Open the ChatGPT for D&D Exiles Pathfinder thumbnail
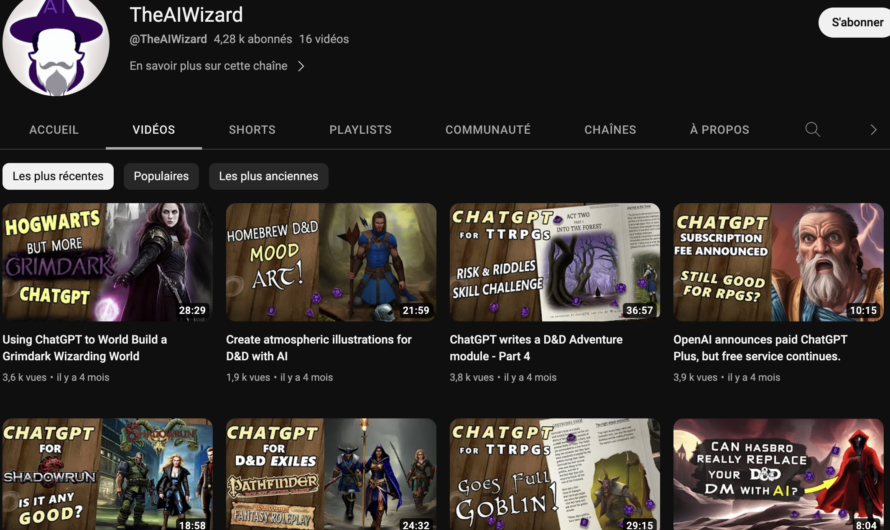Image resolution: width=890 pixels, height=530 pixels. click(331, 474)
